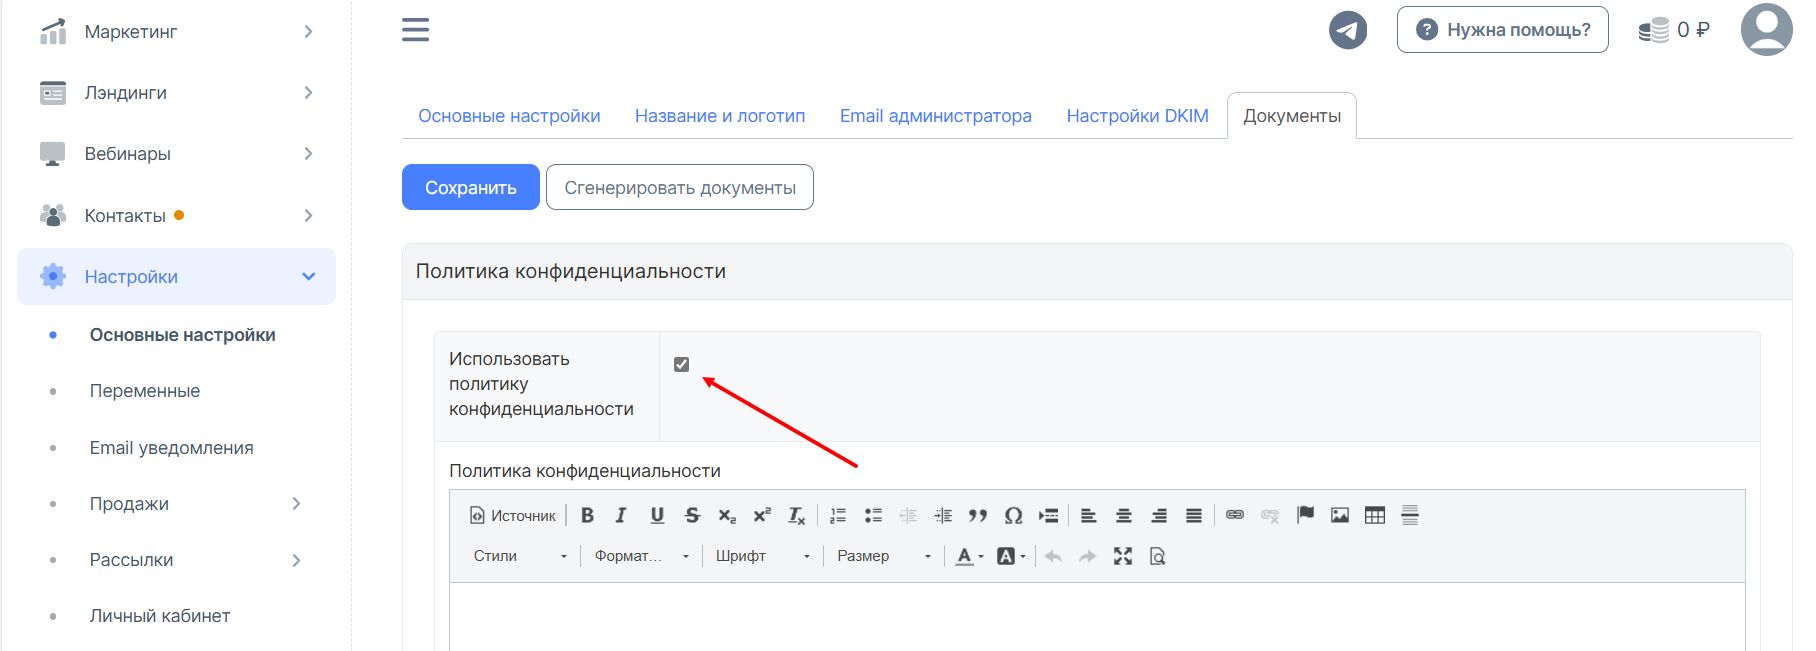Switch to Основные настройки tab

coord(509,116)
